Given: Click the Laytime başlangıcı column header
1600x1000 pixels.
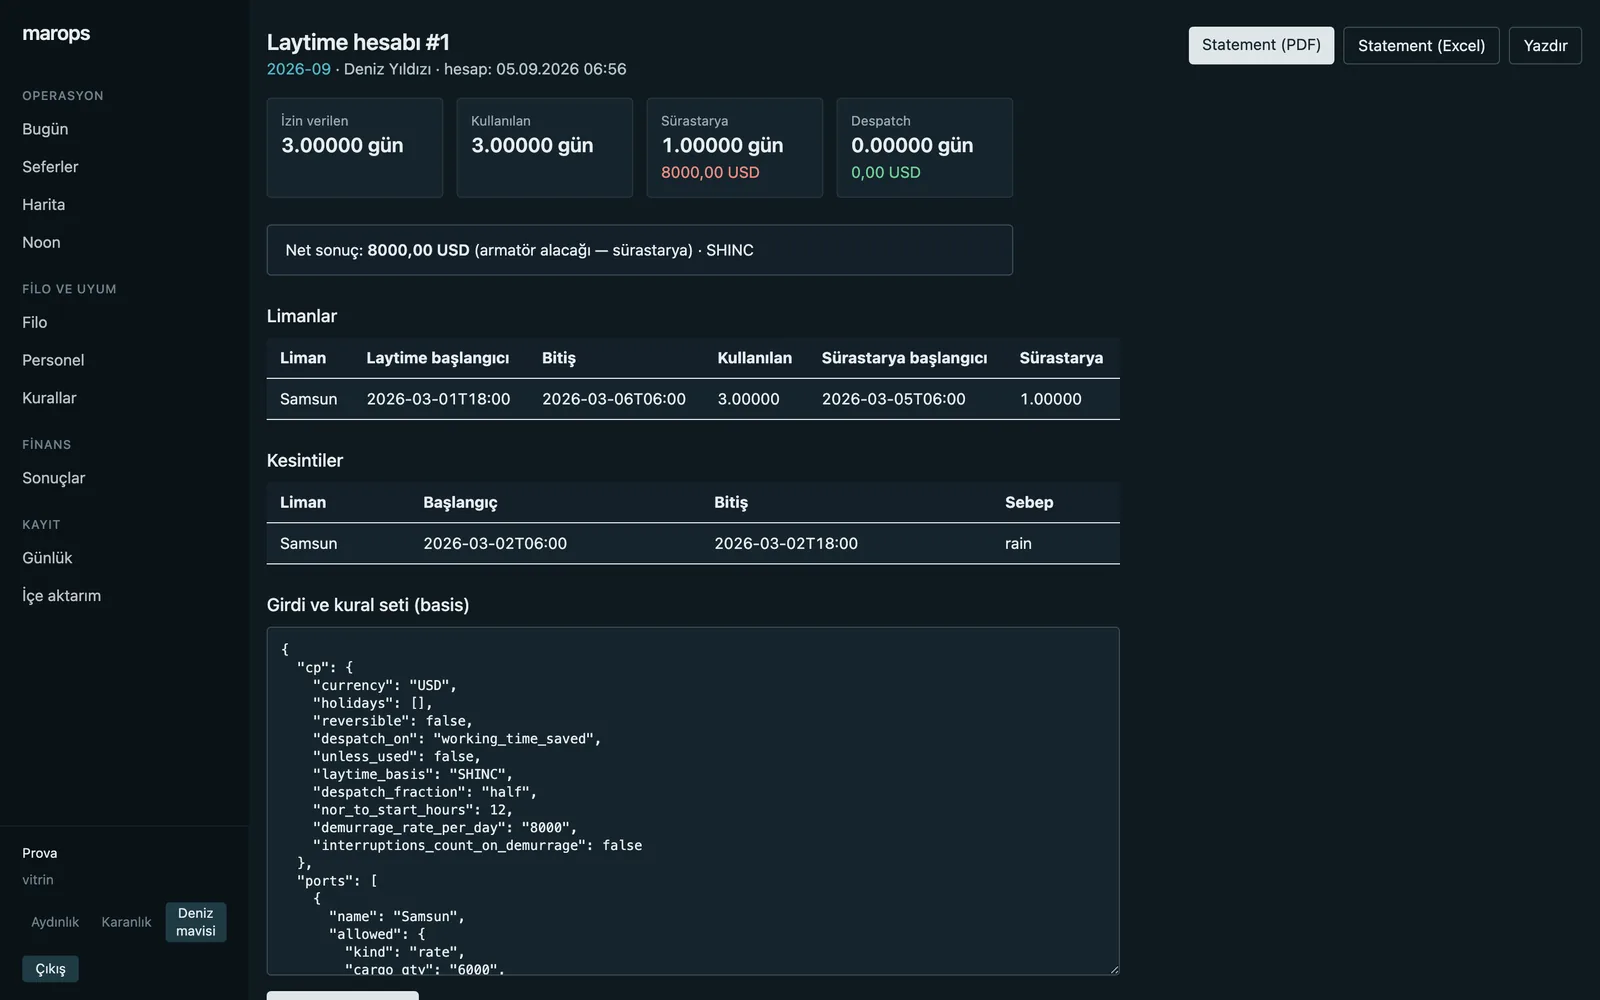Looking at the screenshot, I should pyautogui.click(x=438, y=358).
